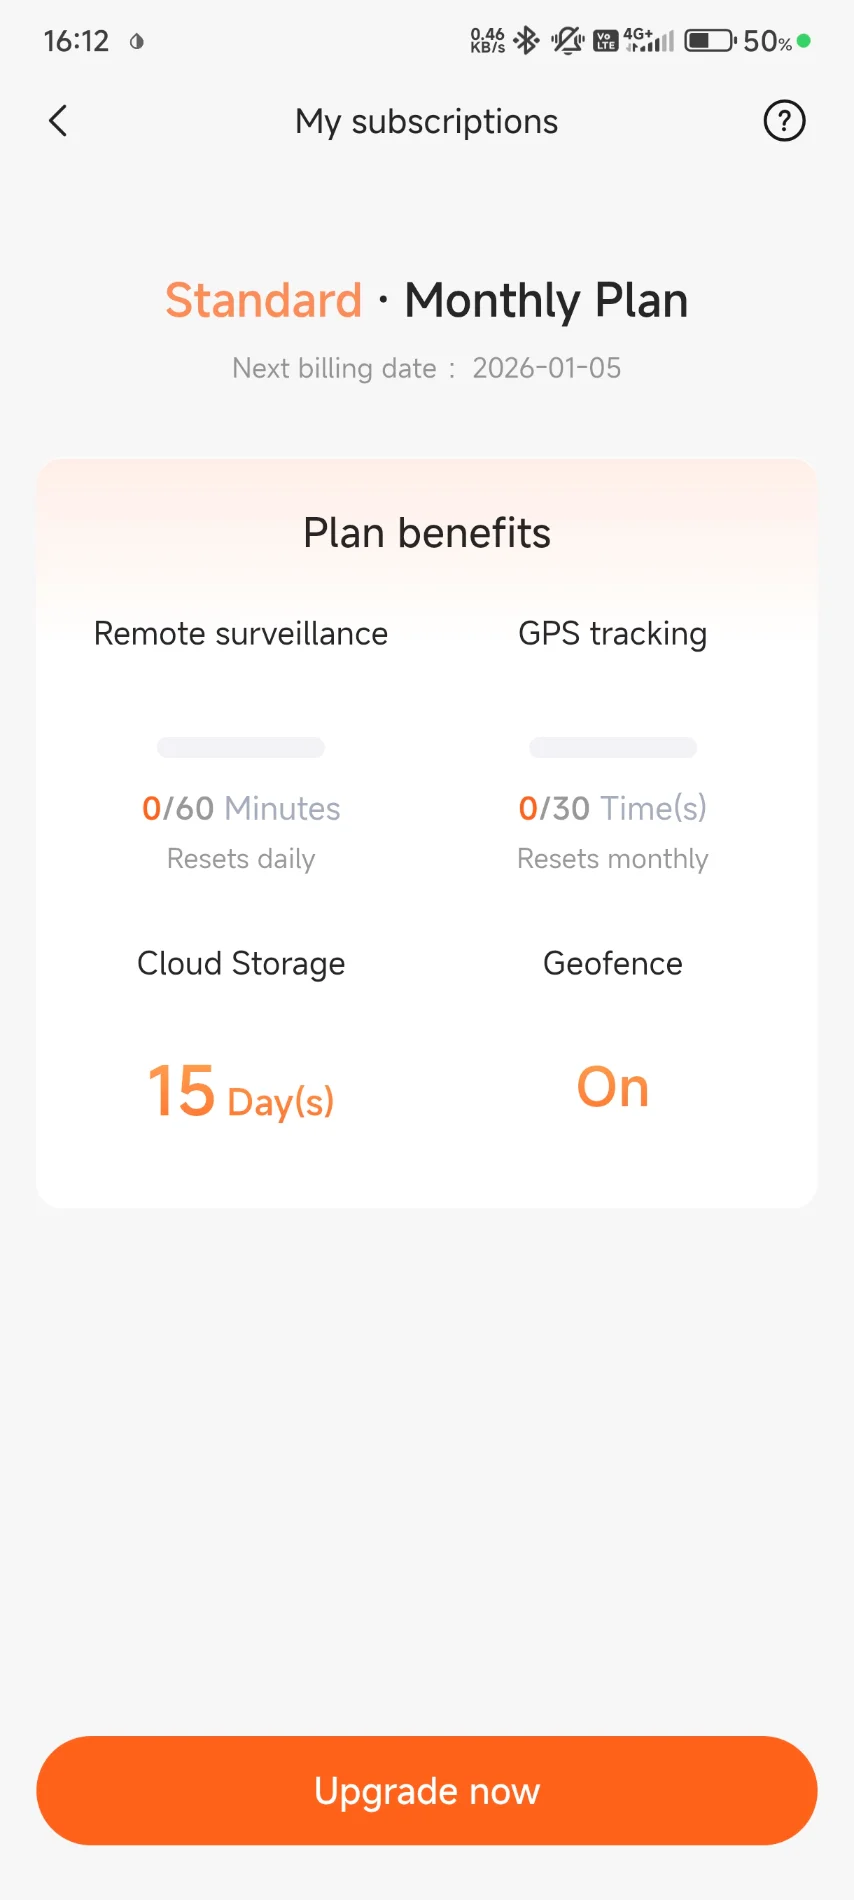Tap the battery indicator icon
The height and width of the screenshot is (1900, 854).
(710, 41)
